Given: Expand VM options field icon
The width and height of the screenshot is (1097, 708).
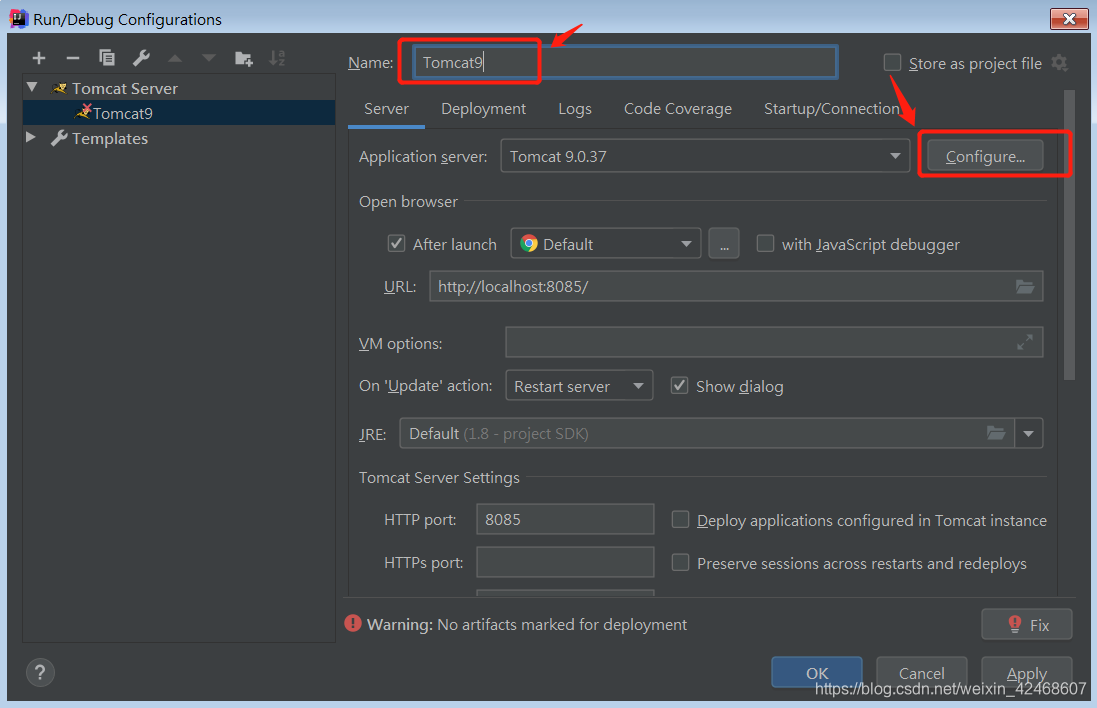Looking at the screenshot, I should coord(1025,342).
